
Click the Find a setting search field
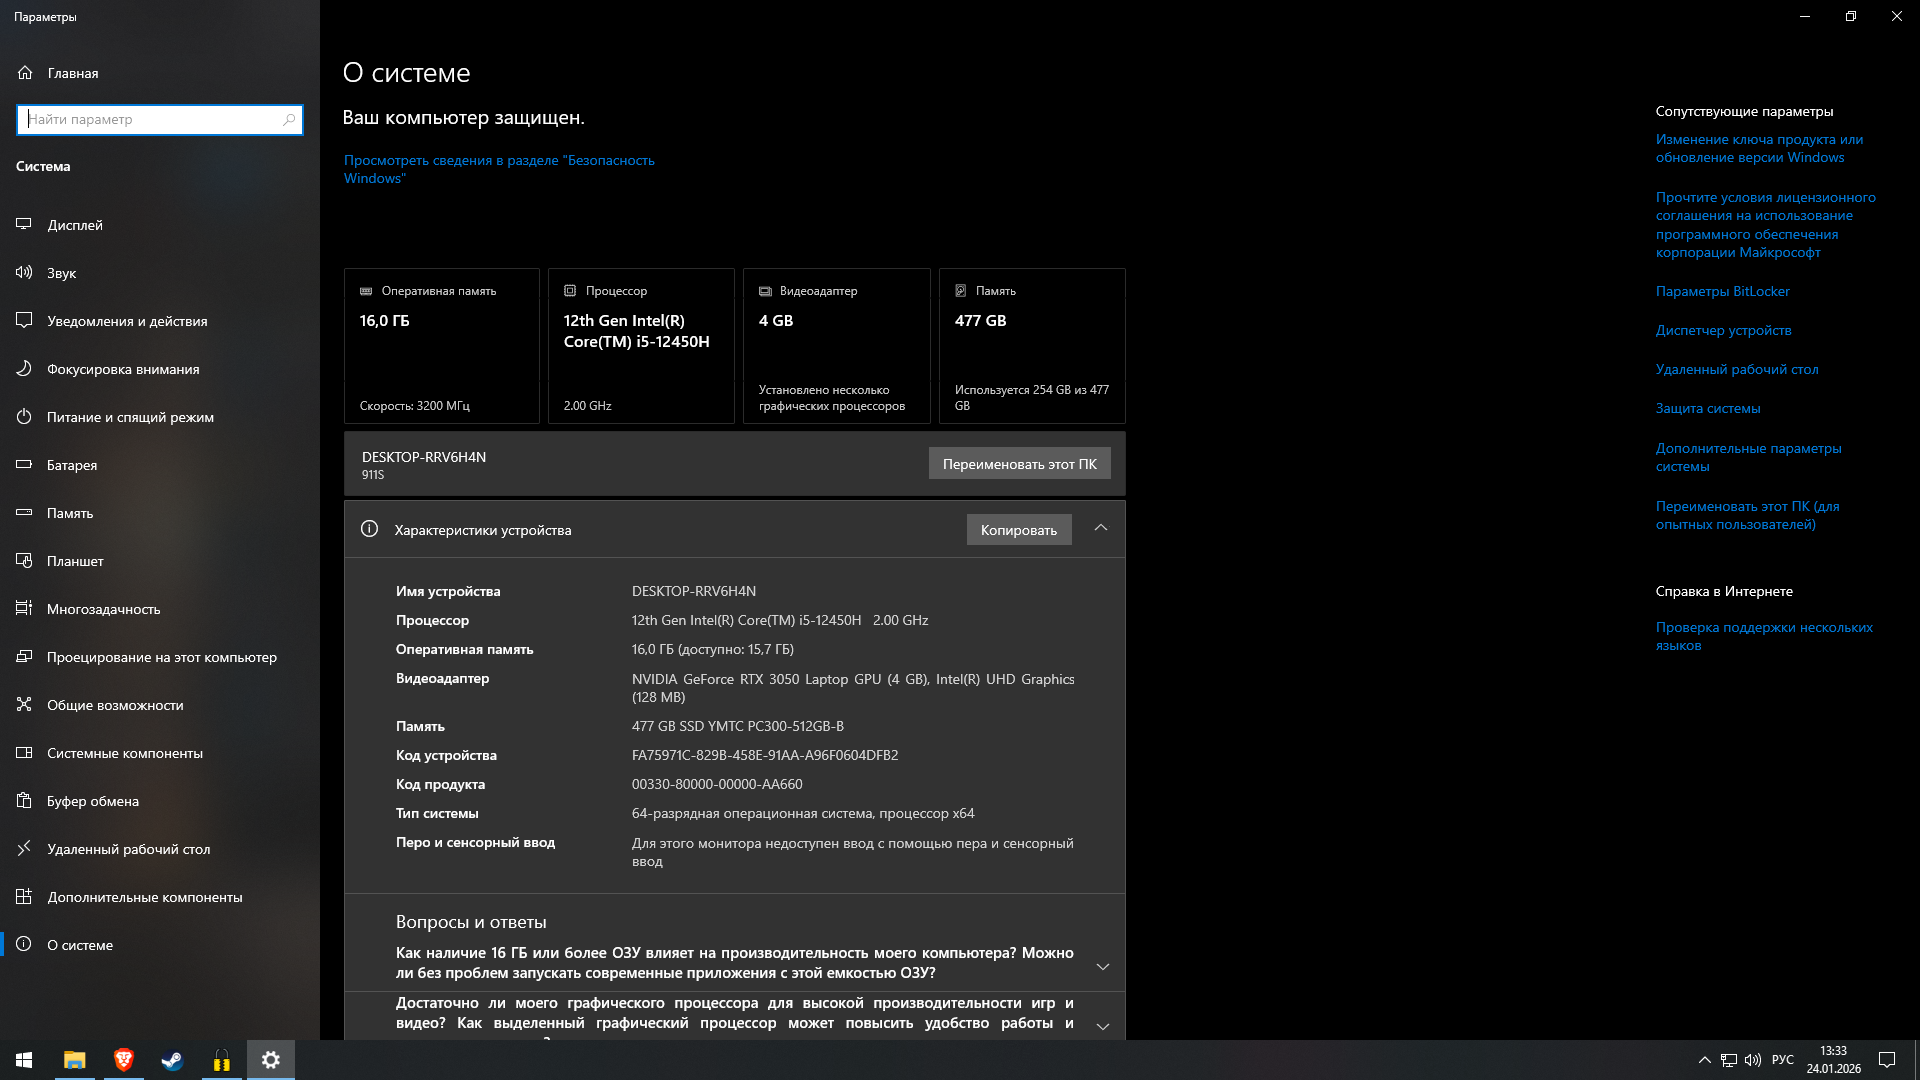pos(152,119)
